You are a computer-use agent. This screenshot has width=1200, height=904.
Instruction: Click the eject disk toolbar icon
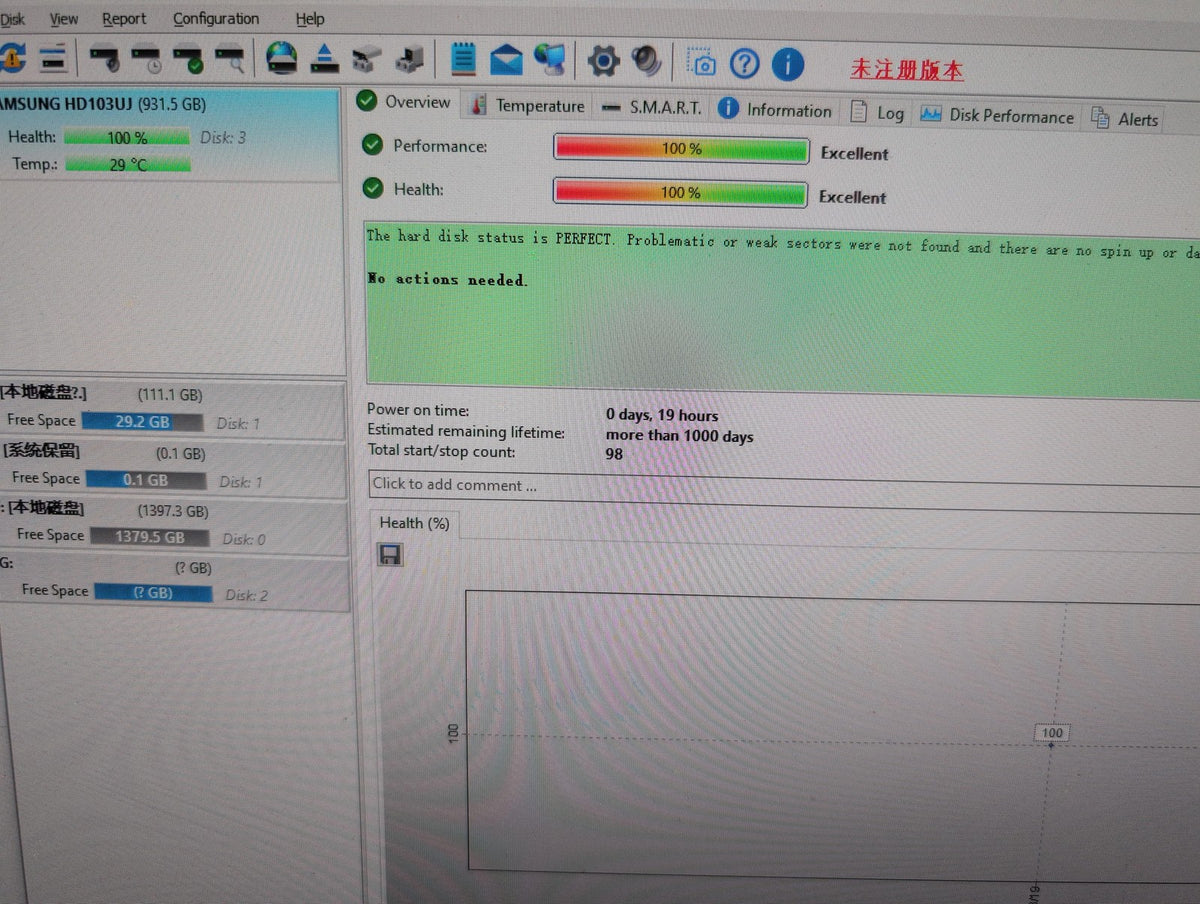(325, 59)
